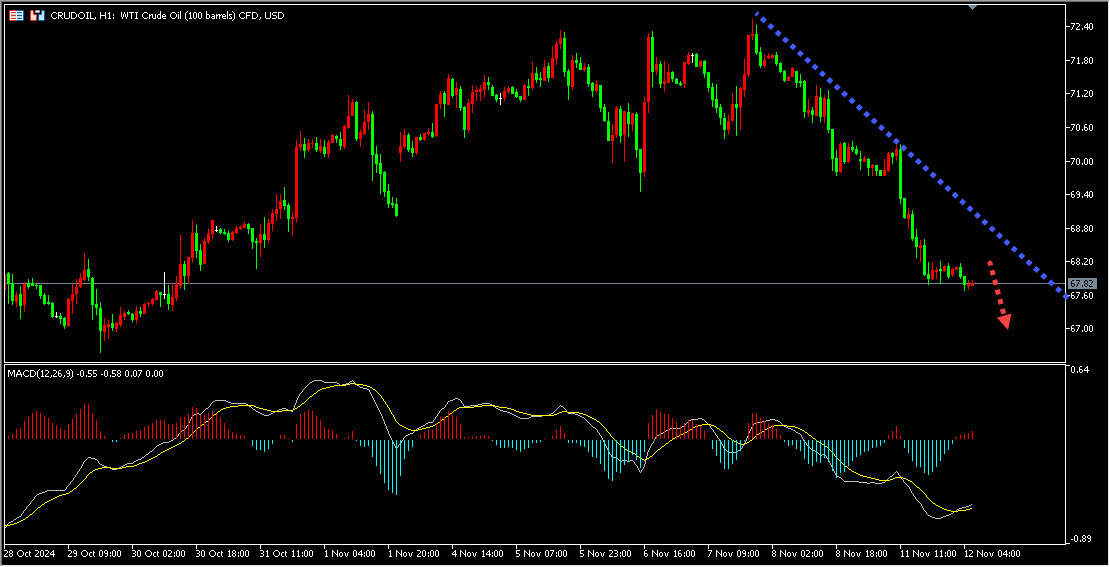
Task: Click the 70.00 price scale label
Action: [x=1081, y=161]
